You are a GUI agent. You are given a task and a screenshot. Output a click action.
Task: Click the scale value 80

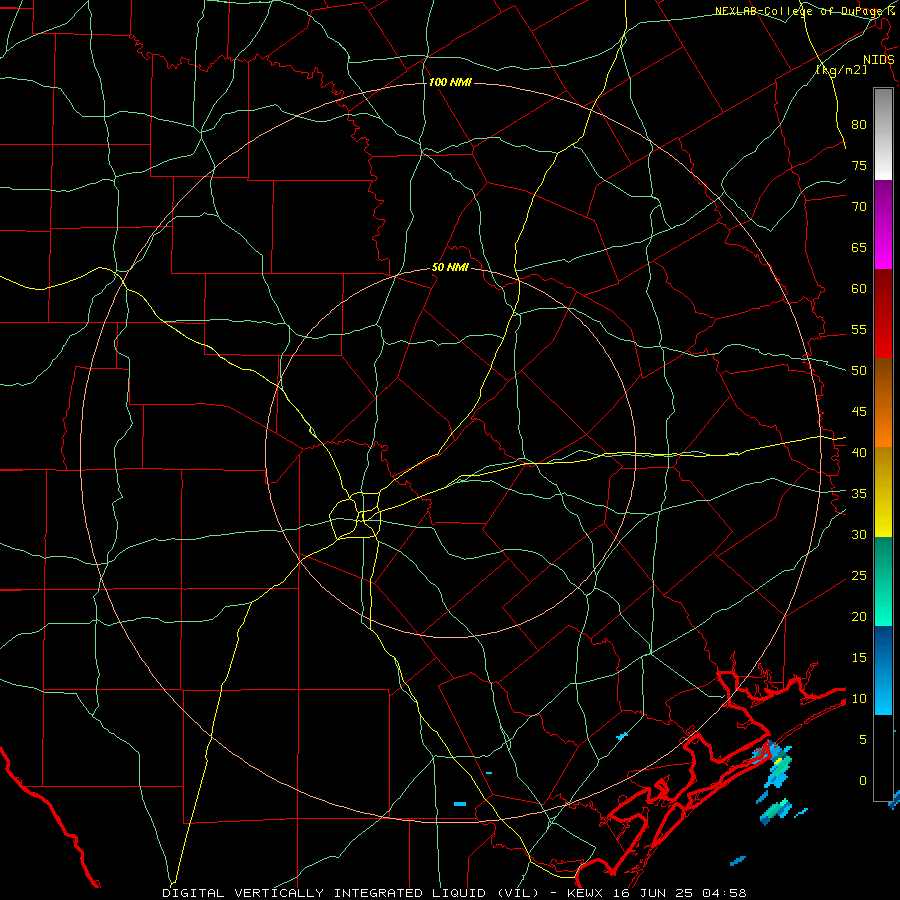859,125
